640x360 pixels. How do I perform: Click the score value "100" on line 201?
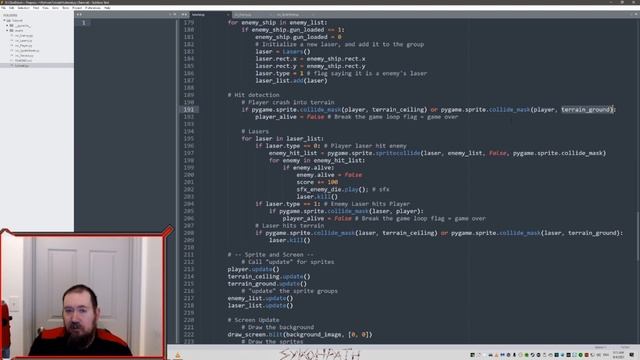(x=333, y=182)
